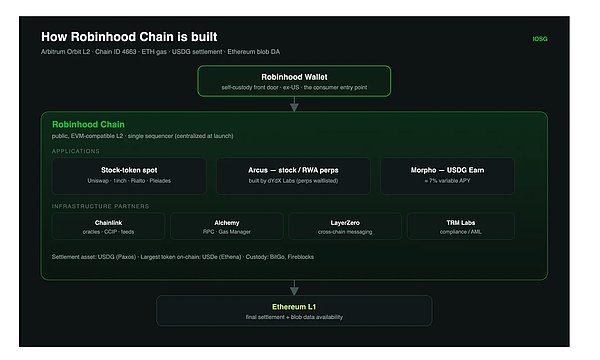Image resolution: width=600 pixels, height=360 pixels.
Task: Click the Robinhood Wallet box
Action: coord(294,81)
